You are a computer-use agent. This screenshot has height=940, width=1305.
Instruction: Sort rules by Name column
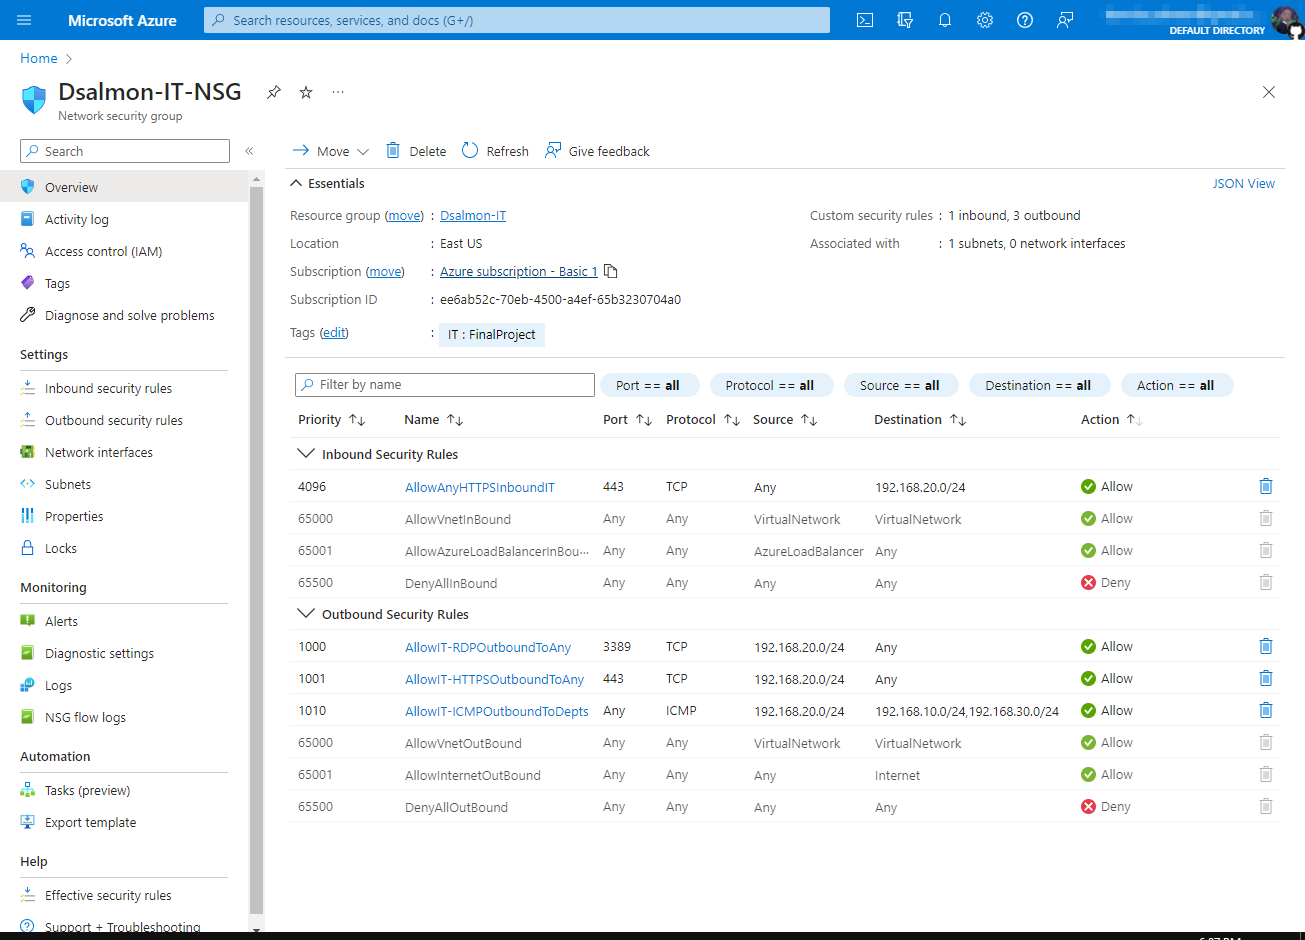434,420
